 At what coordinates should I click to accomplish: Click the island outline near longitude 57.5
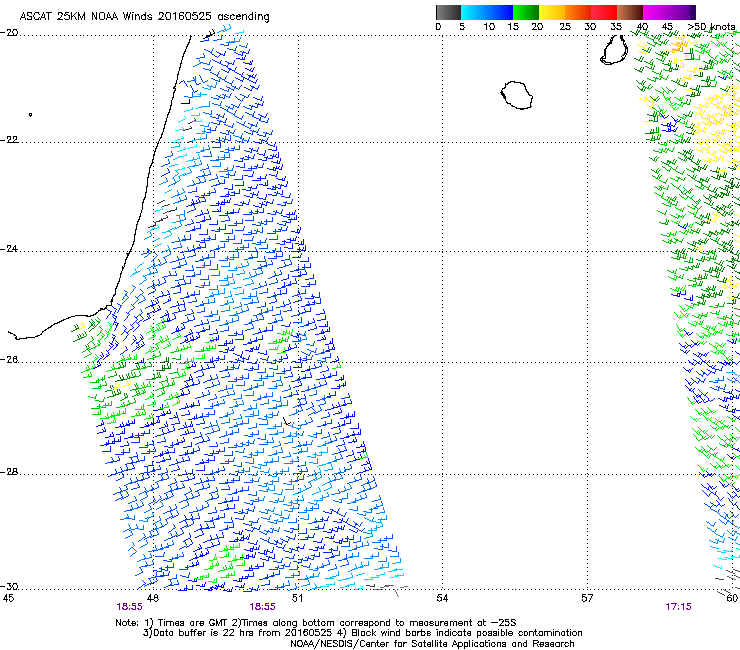(x=614, y=50)
